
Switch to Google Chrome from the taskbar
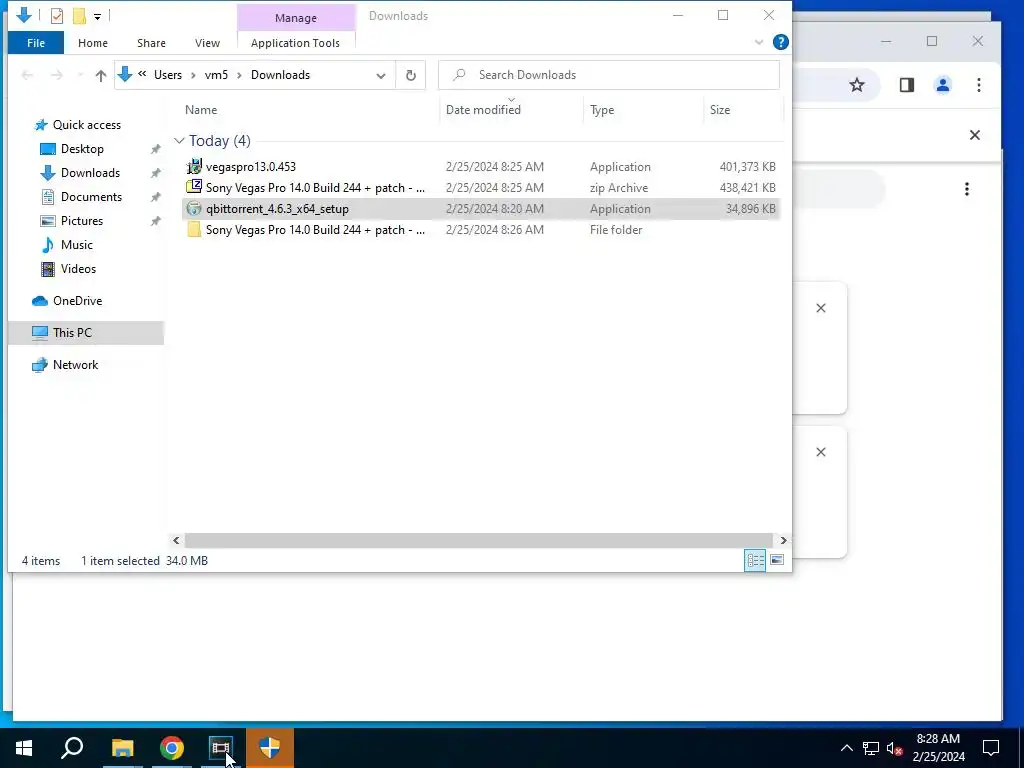click(172, 748)
